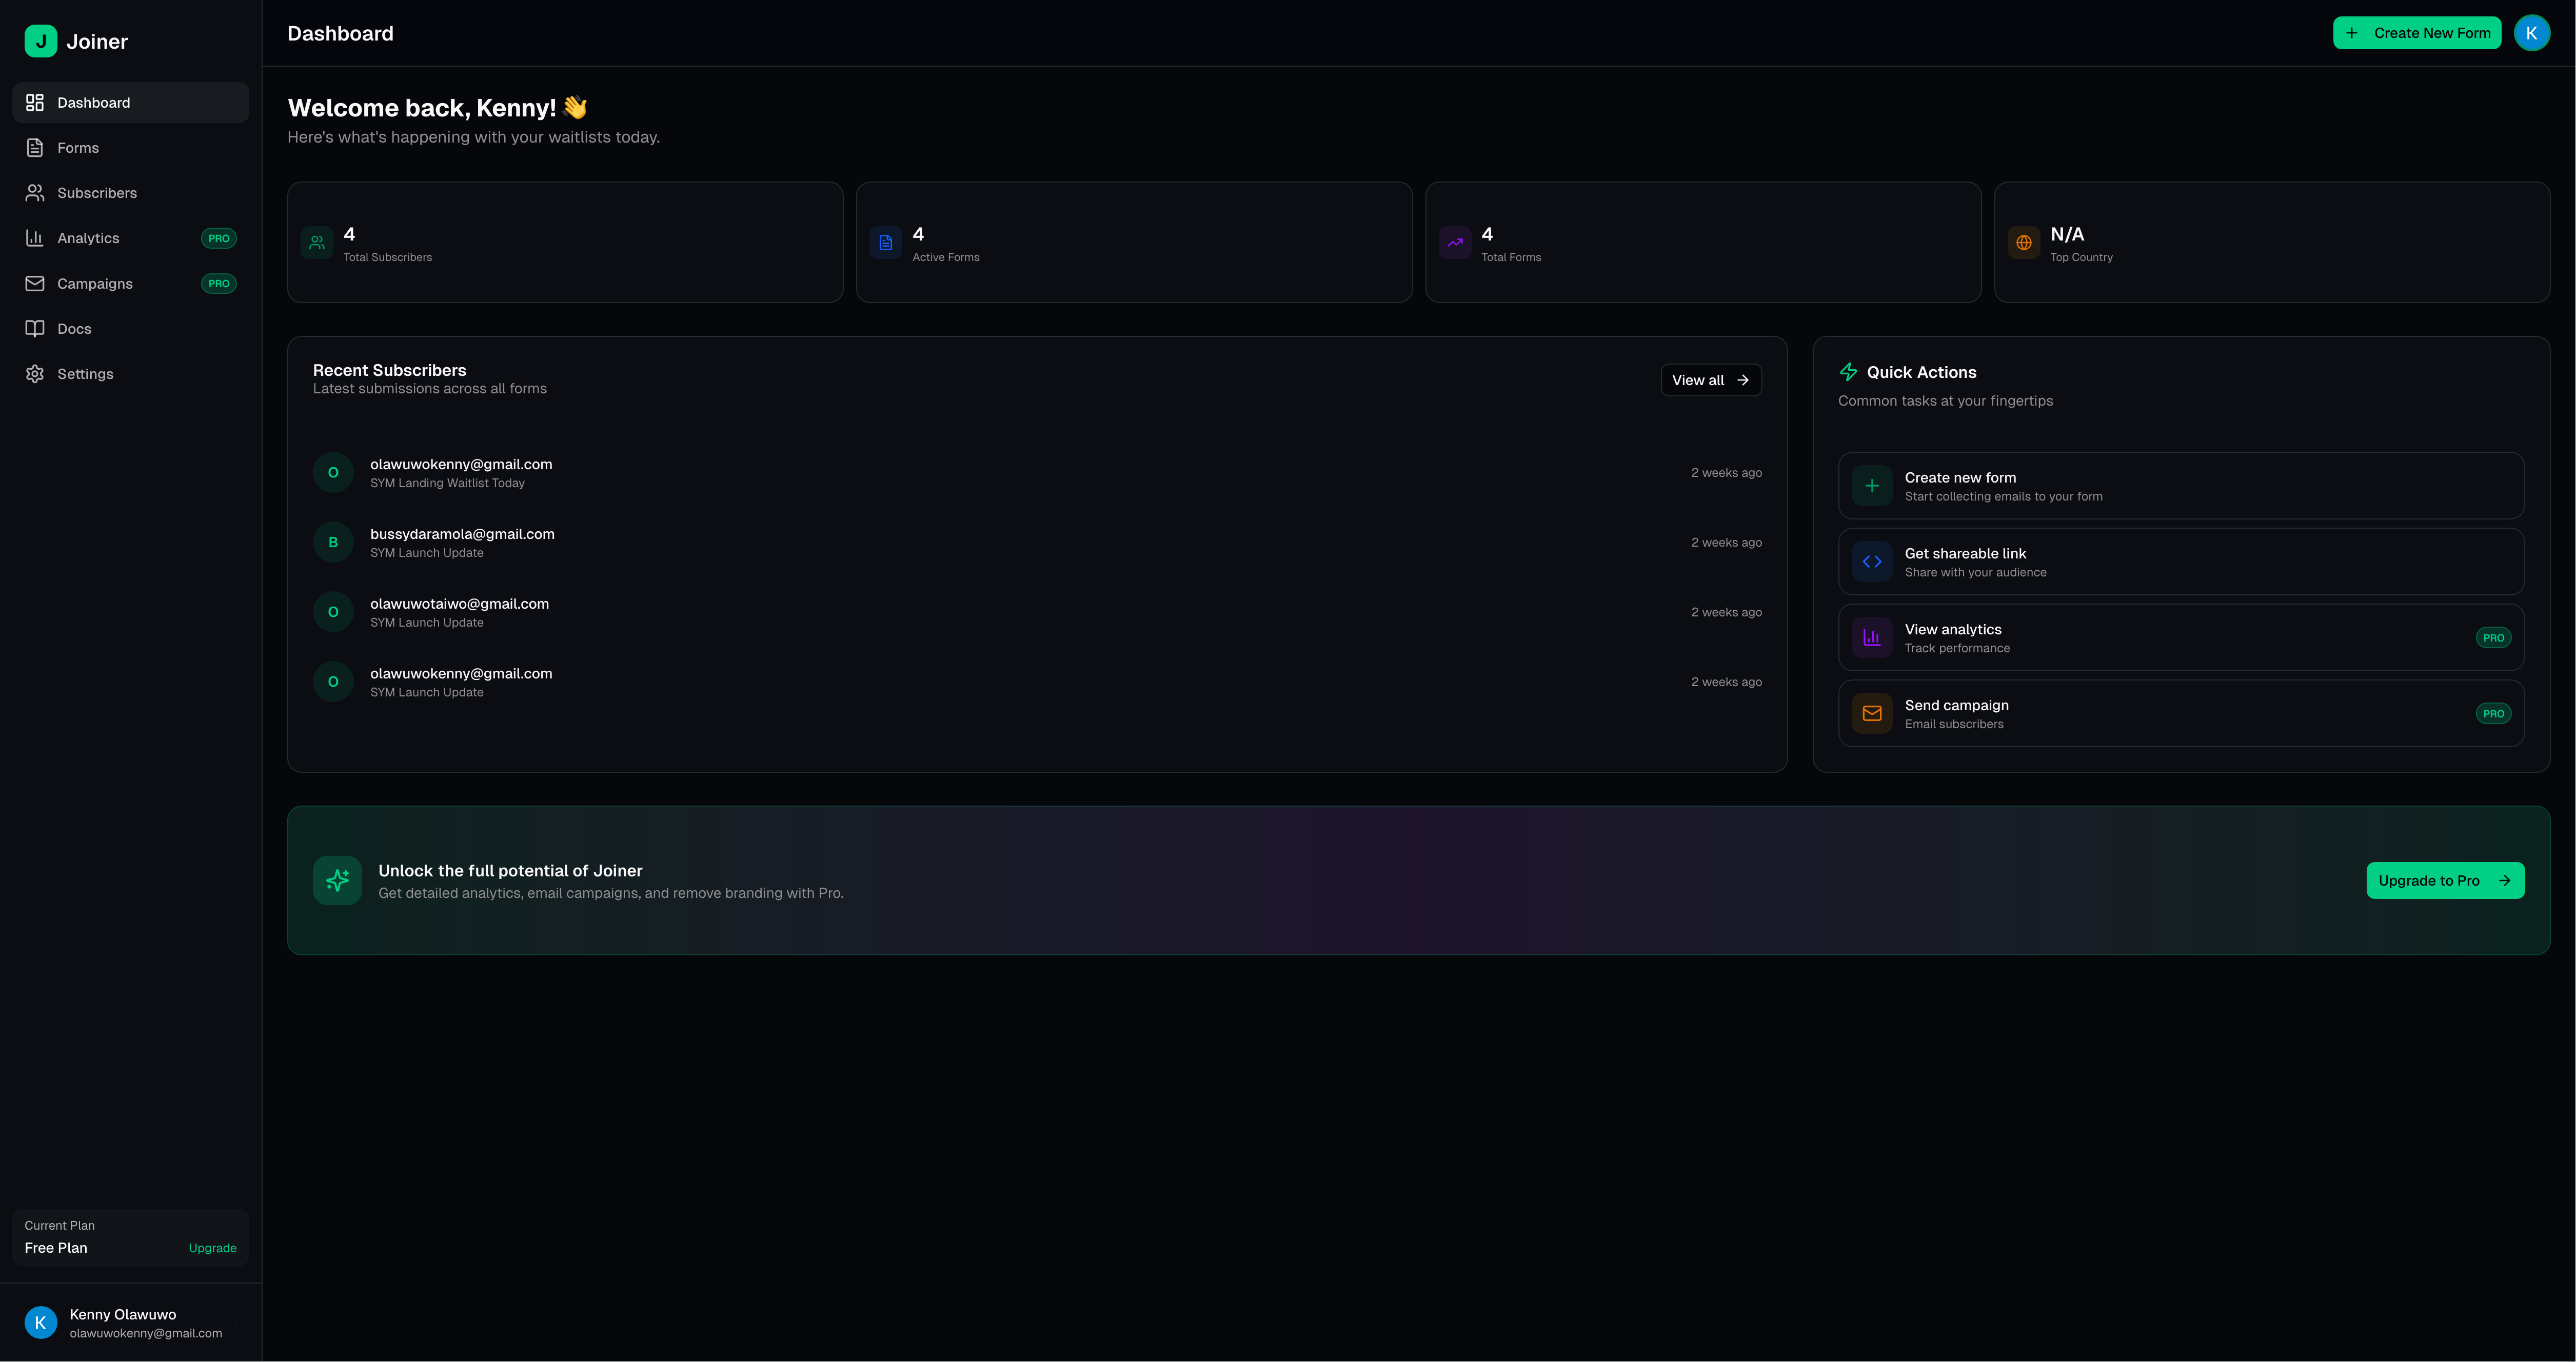This screenshot has height=1362, width=2576.
Task: Click the Send campaign envelope icon
Action: (1871, 713)
